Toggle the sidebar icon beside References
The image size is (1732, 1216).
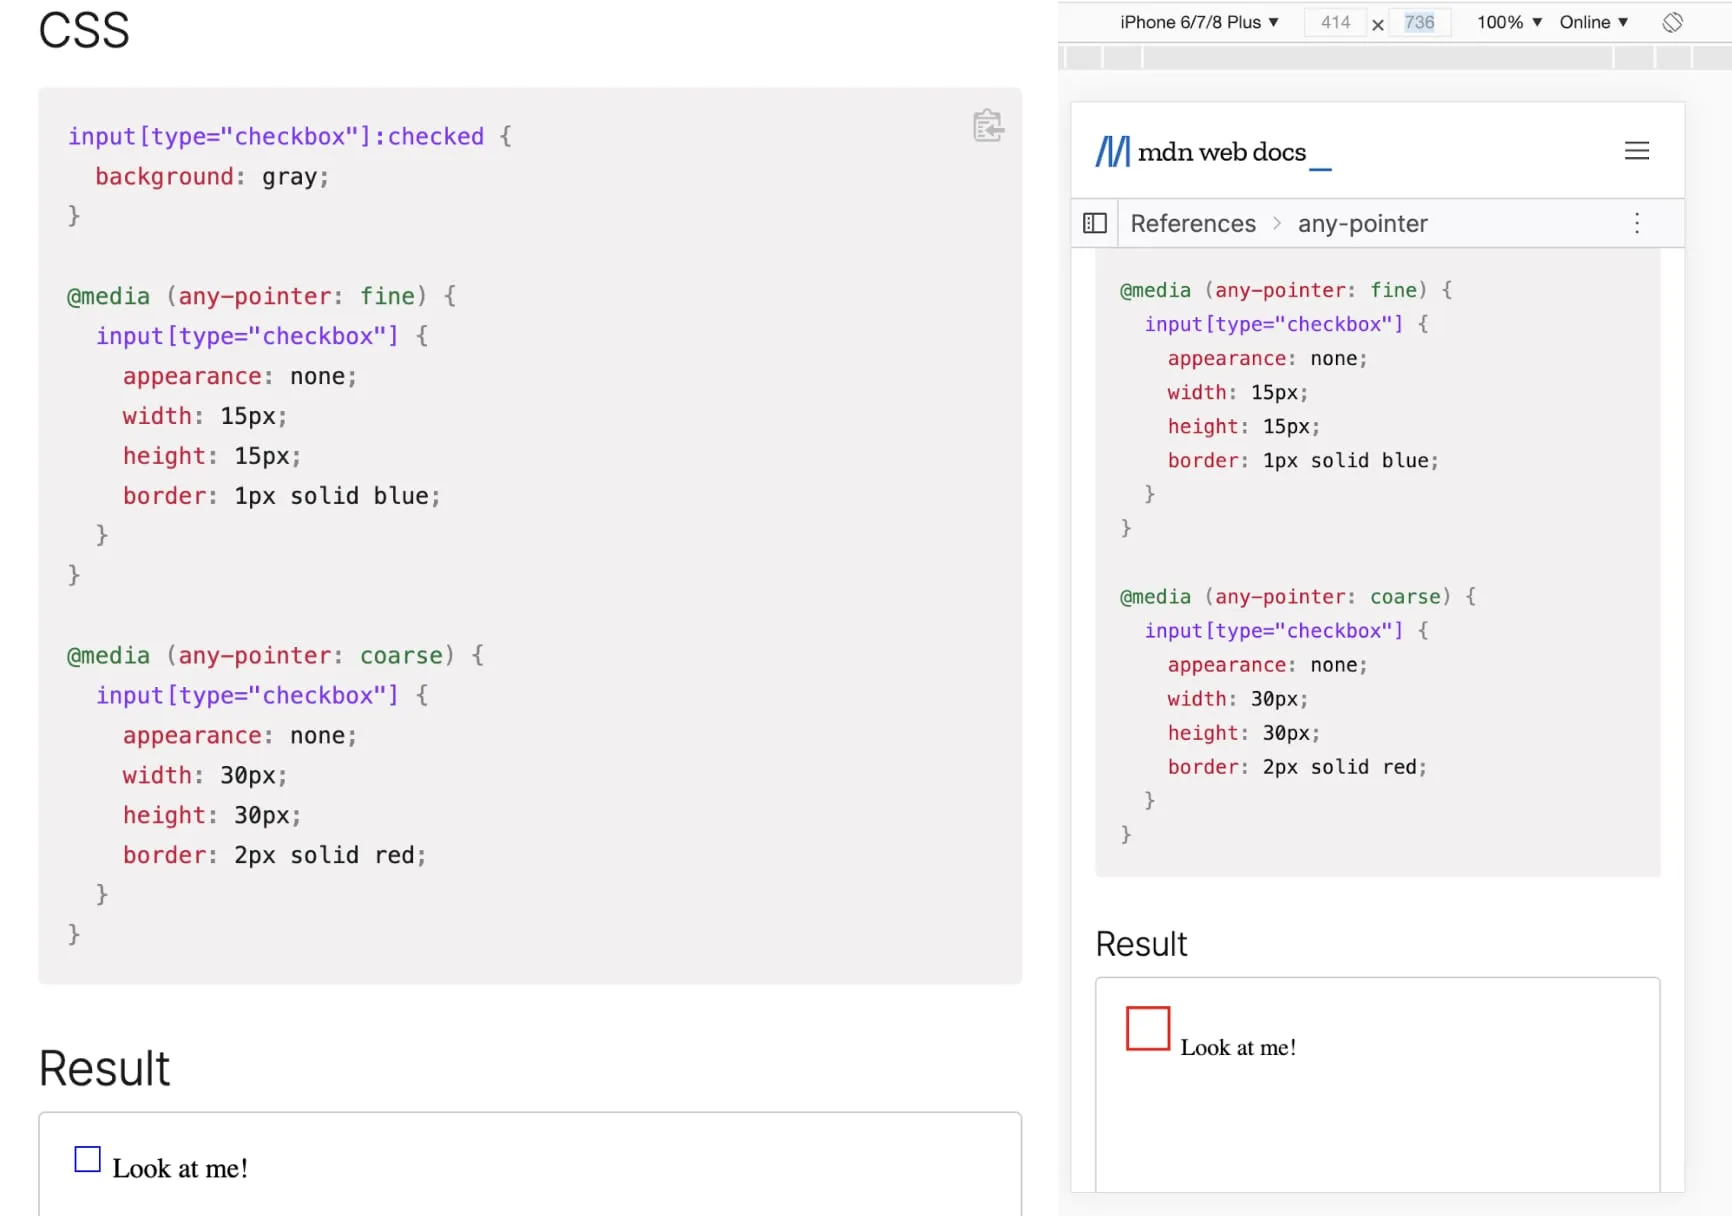click(1095, 223)
